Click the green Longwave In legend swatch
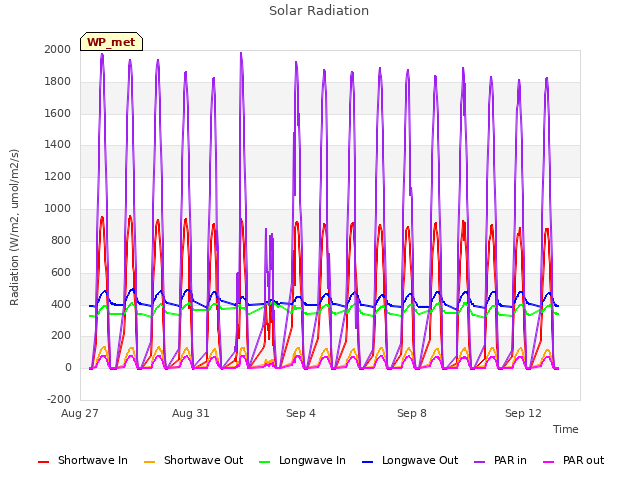This screenshot has width=640, height=480. pos(264,462)
